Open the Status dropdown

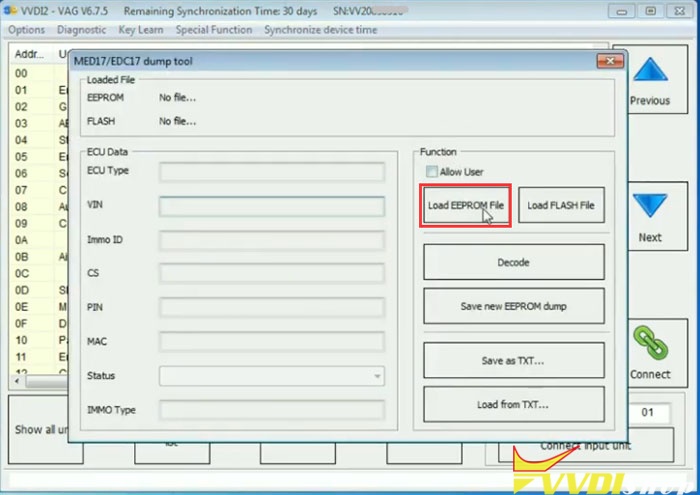point(271,376)
